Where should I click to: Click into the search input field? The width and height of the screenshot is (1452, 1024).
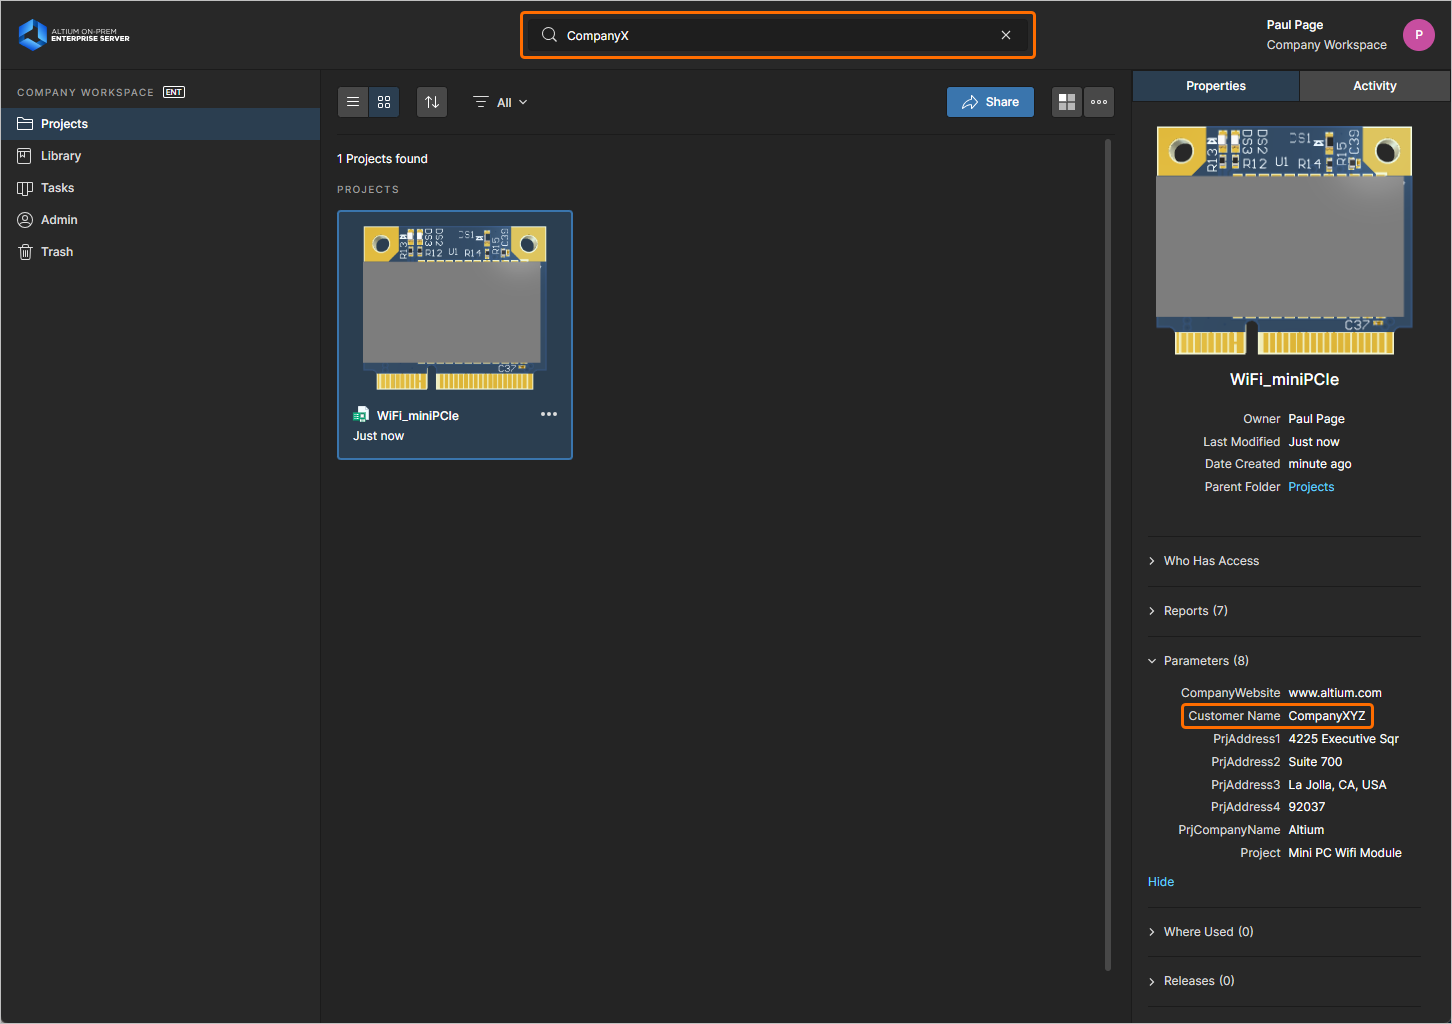770,35
